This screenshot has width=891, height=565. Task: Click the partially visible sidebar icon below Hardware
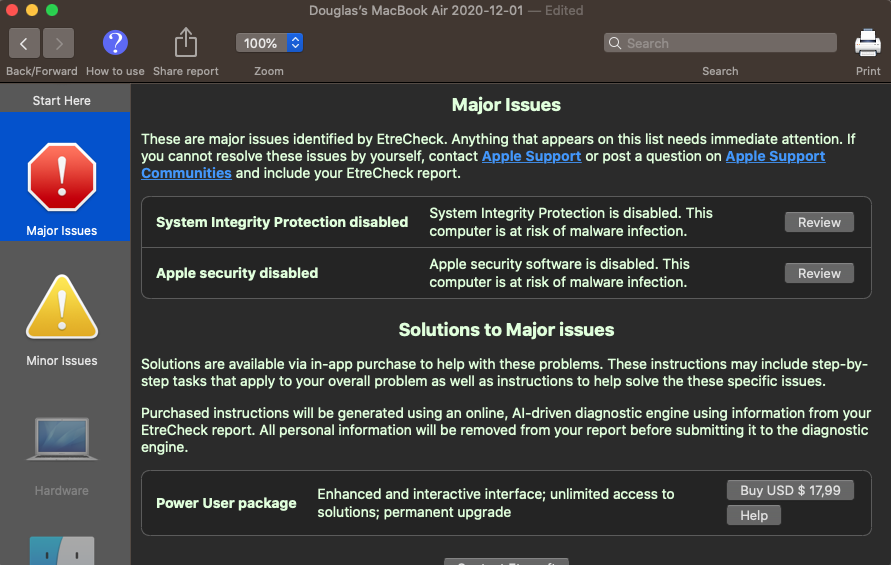[62, 551]
